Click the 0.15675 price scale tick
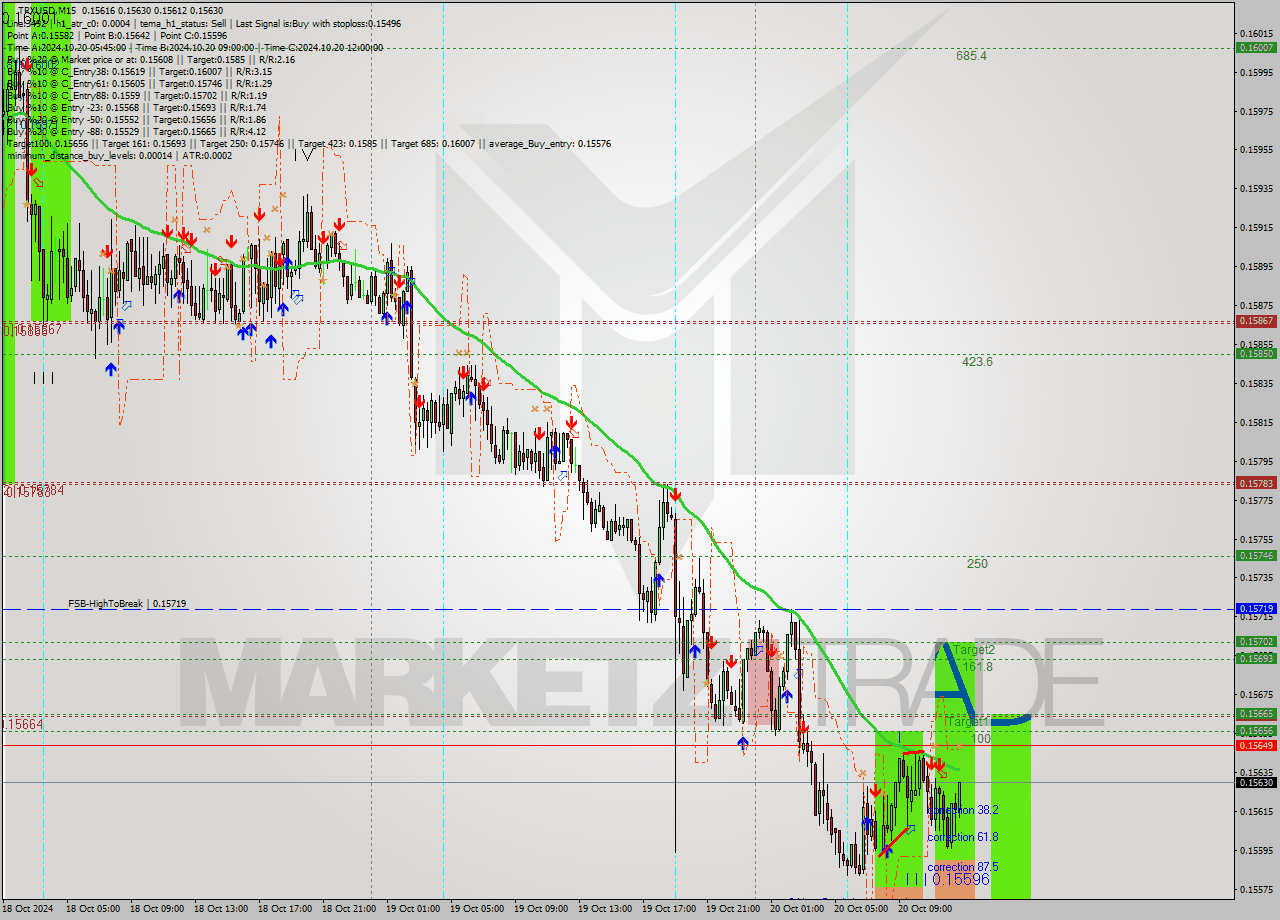The image size is (1280, 920). point(1256,694)
